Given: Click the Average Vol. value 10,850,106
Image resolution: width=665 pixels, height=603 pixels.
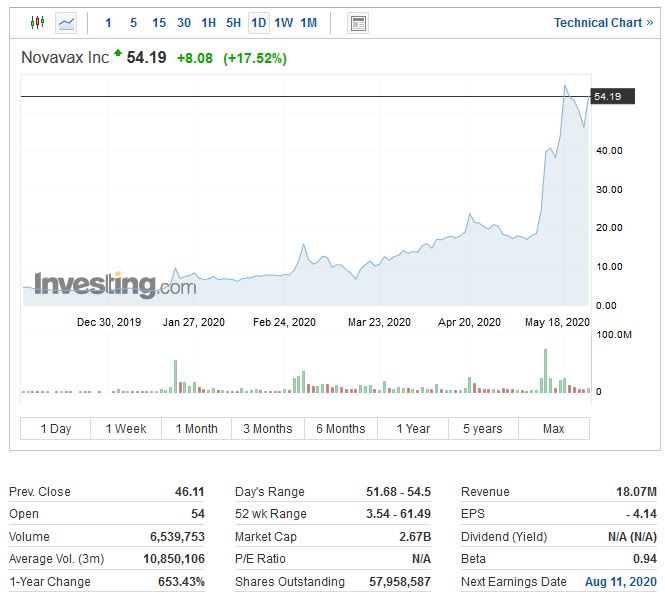Looking at the screenshot, I should point(174,558).
